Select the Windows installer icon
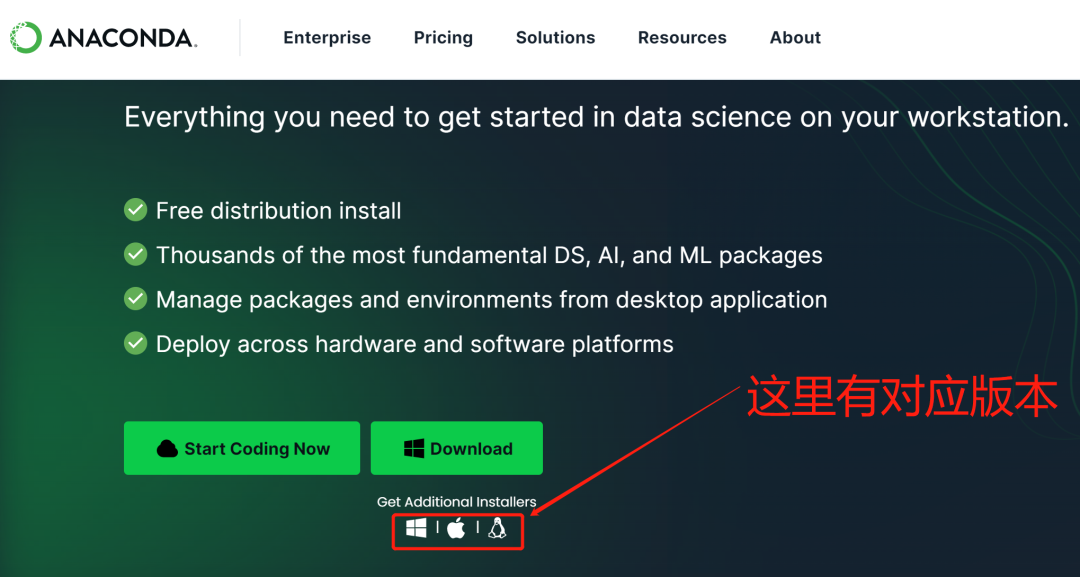Screen dimensions: 1080x577 tap(416, 529)
